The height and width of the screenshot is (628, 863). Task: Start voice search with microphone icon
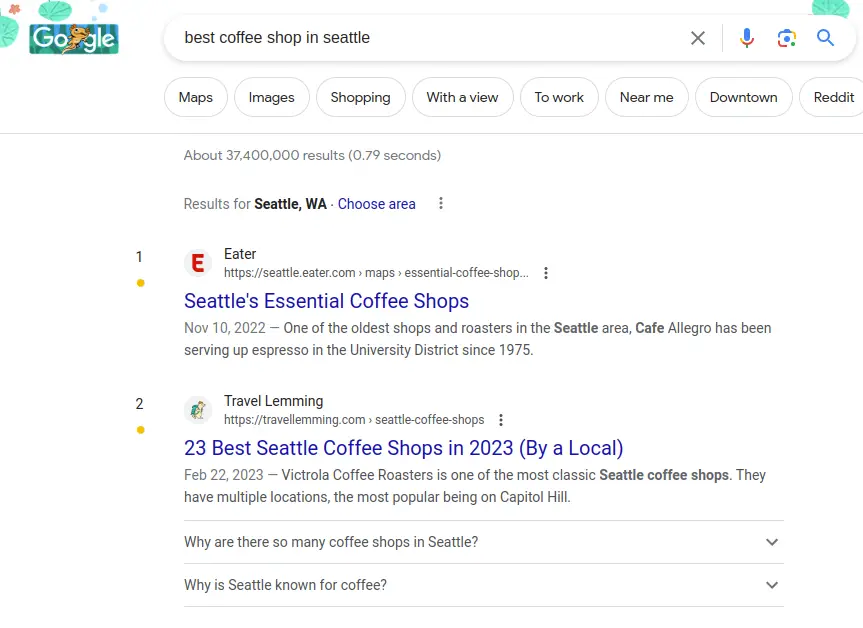pos(747,38)
